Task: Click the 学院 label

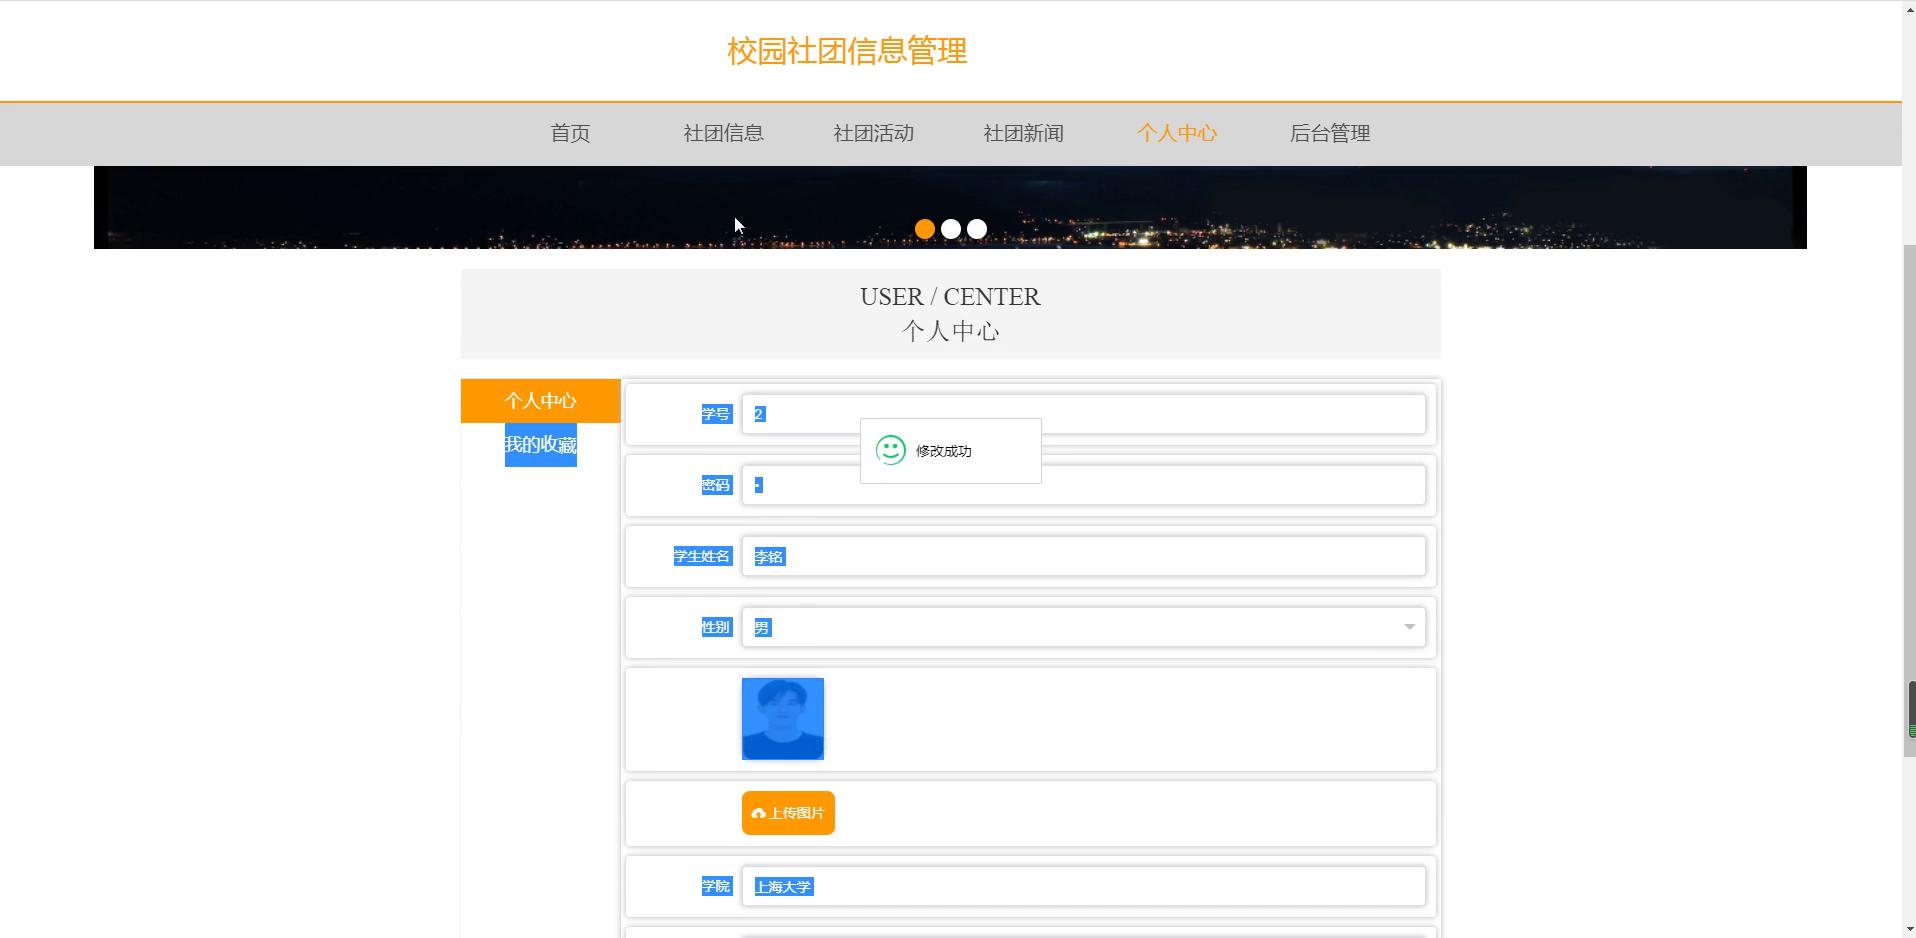Action: point(716,886)
